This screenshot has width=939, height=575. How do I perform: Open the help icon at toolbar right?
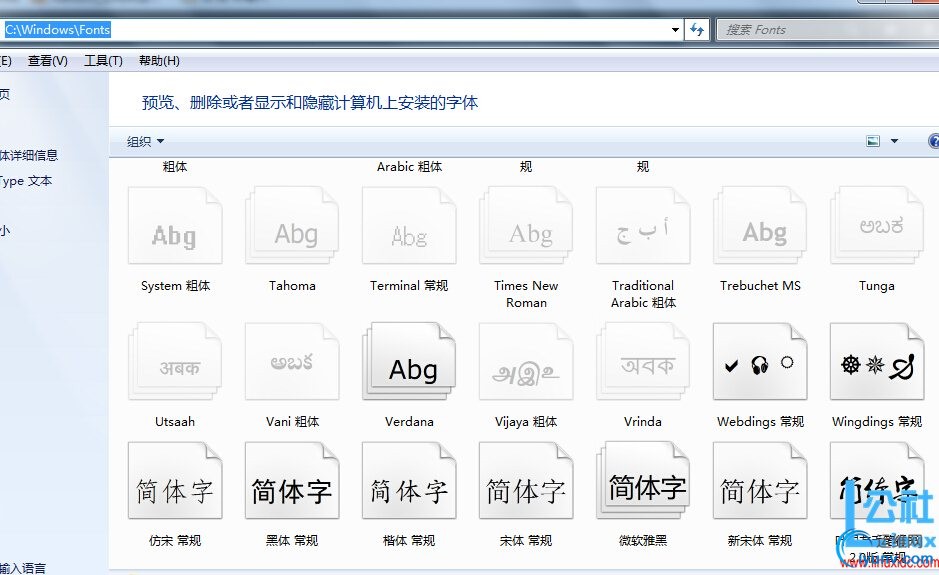pos(934,141)
